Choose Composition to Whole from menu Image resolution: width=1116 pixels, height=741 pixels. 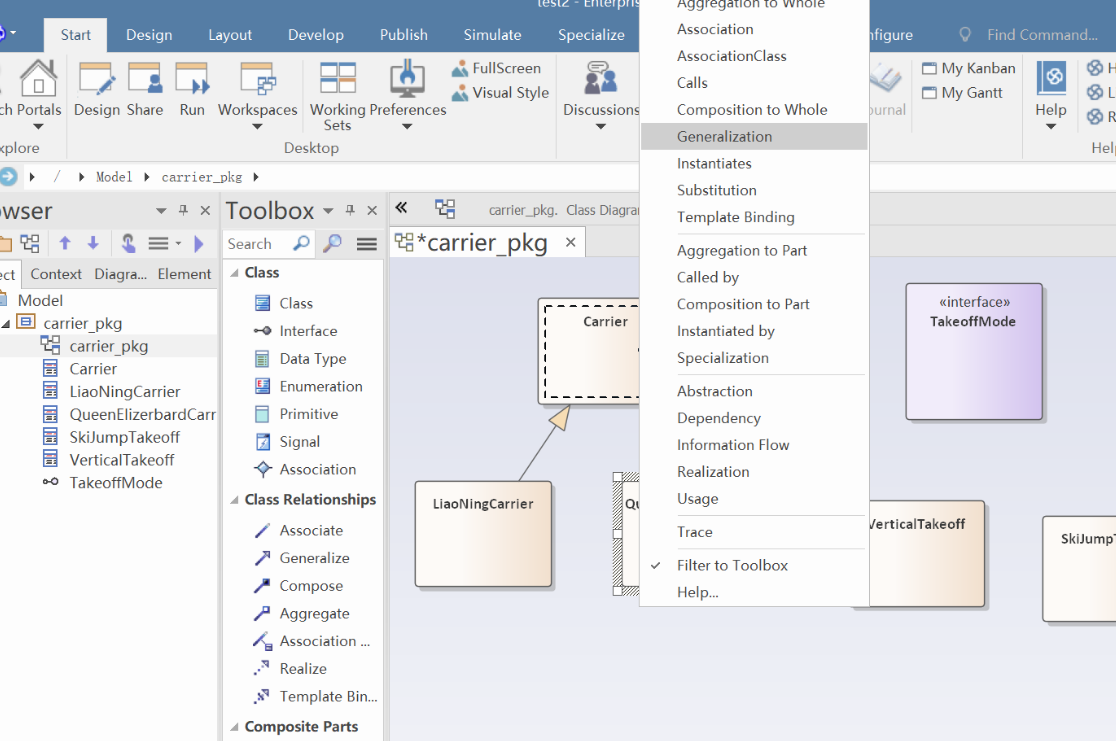754,110
